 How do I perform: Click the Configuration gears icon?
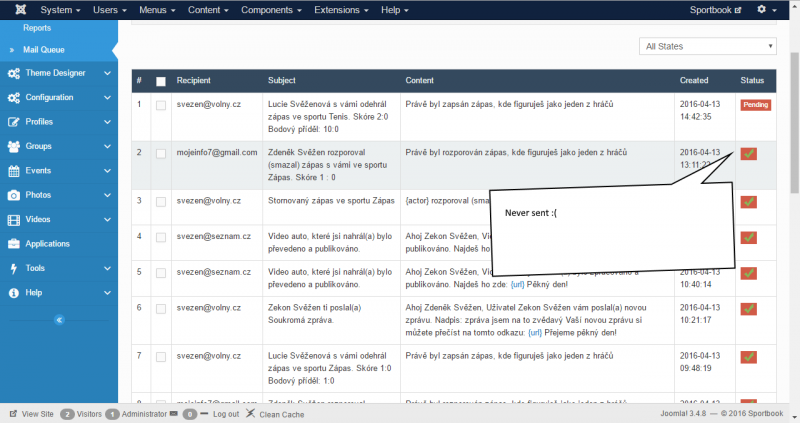click(x=14, y=97)
